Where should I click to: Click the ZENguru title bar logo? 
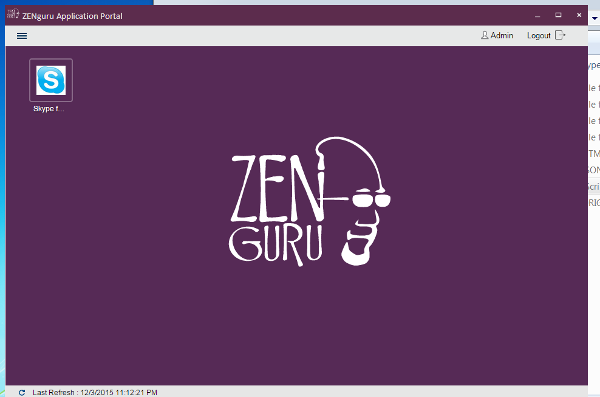[13, 14]
